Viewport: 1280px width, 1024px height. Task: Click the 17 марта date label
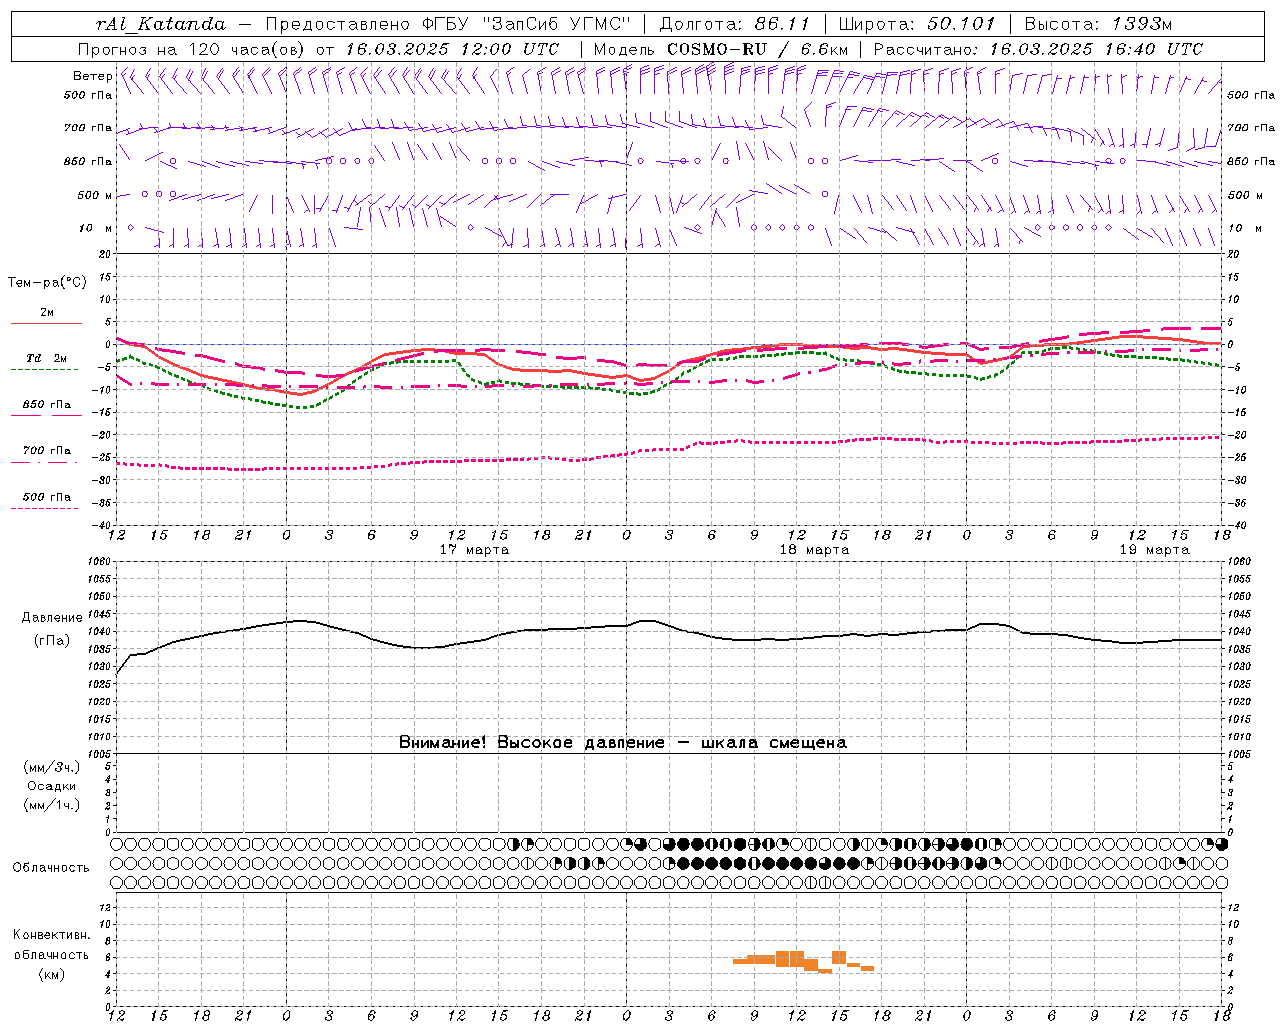pyautogui.click(x=474, y=550)
